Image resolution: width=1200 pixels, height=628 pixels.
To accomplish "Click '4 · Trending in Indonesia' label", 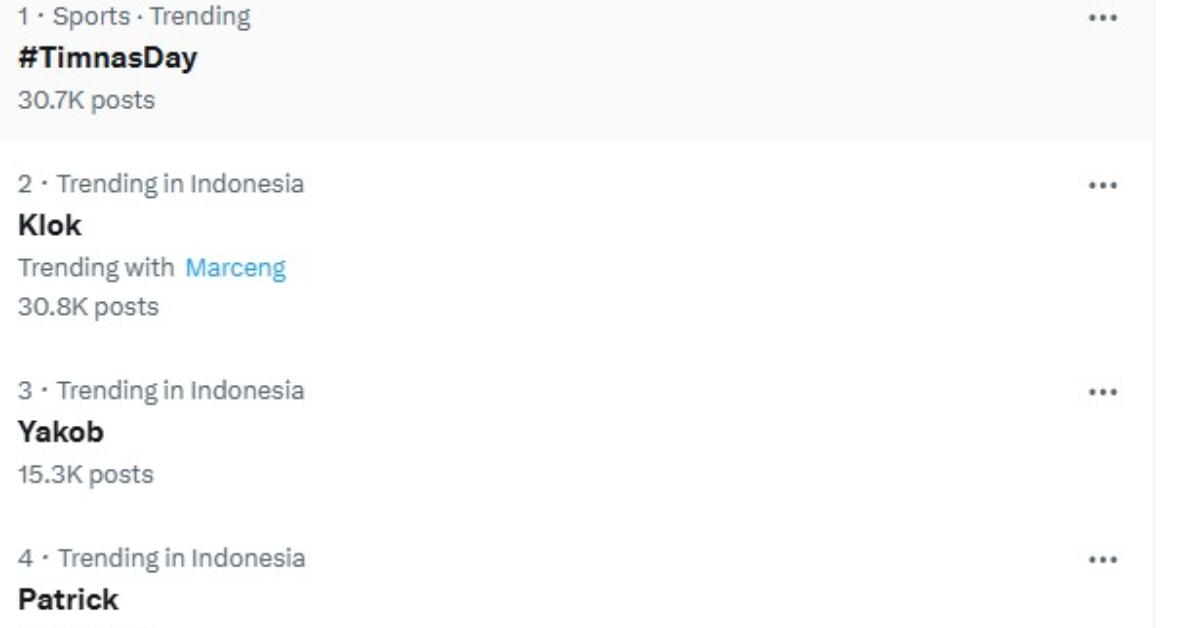I will pyautogui.click(x=161, y=558).
